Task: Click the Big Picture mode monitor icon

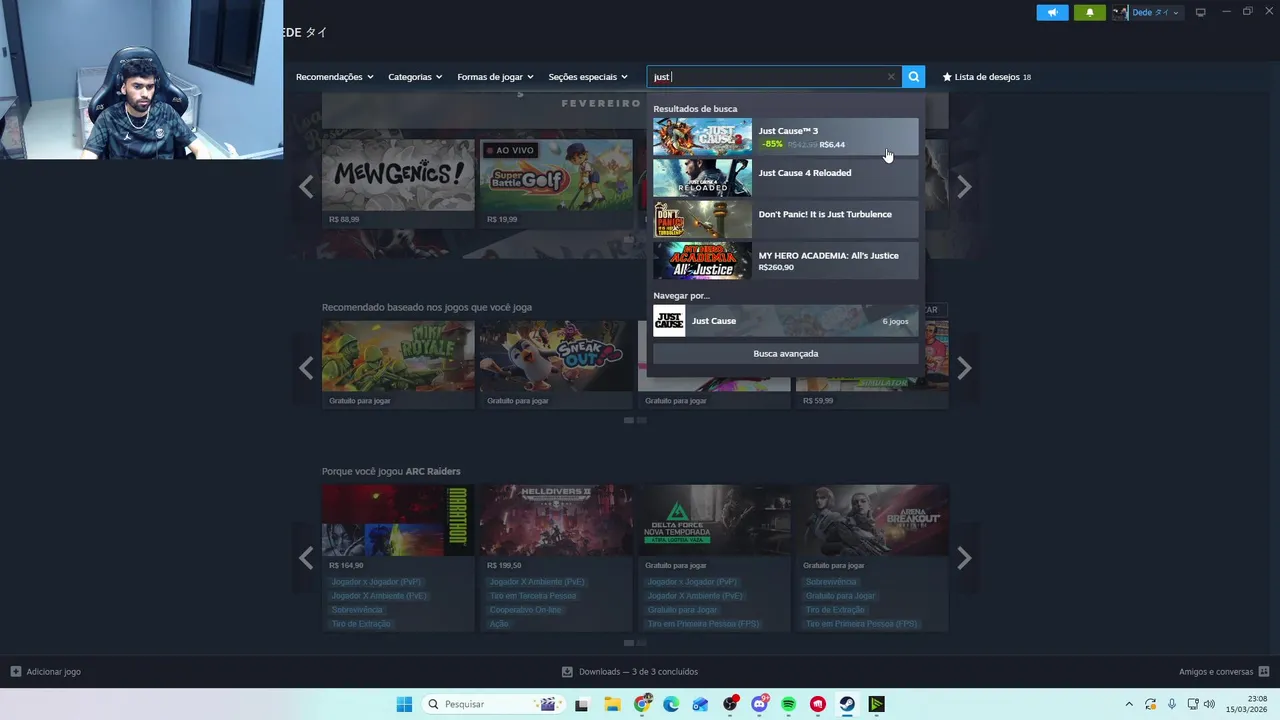Action: [x=1200, y=12]
